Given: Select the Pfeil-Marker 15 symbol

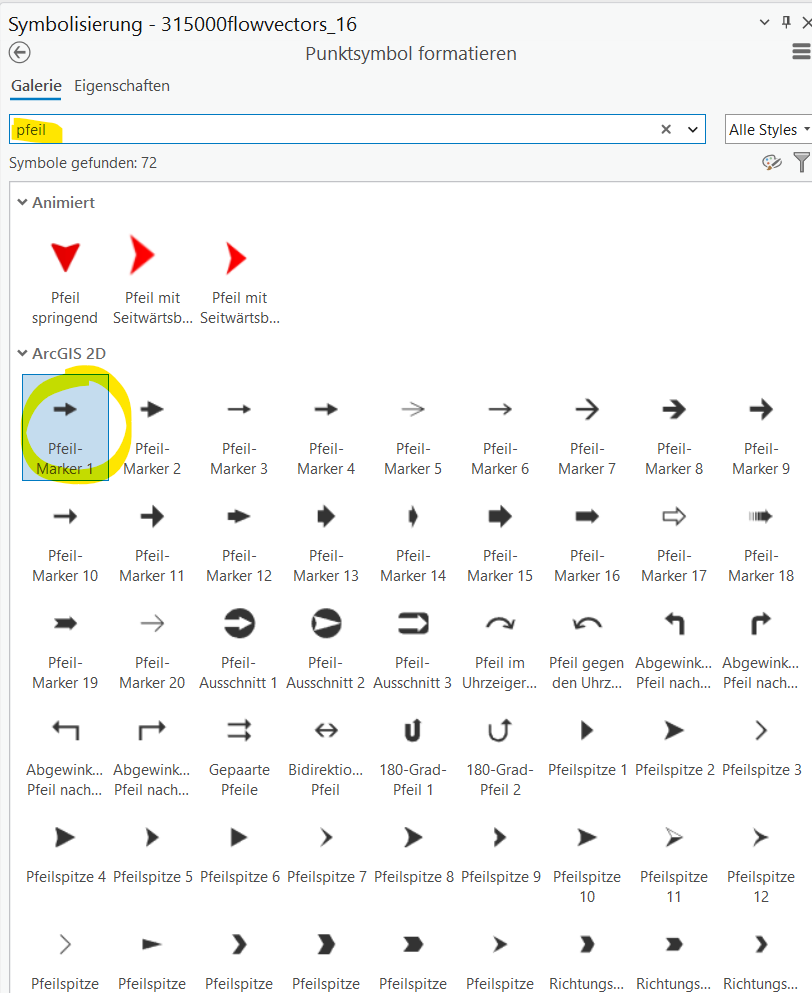Looking at the screenshot, I should [x=500, y=535].
